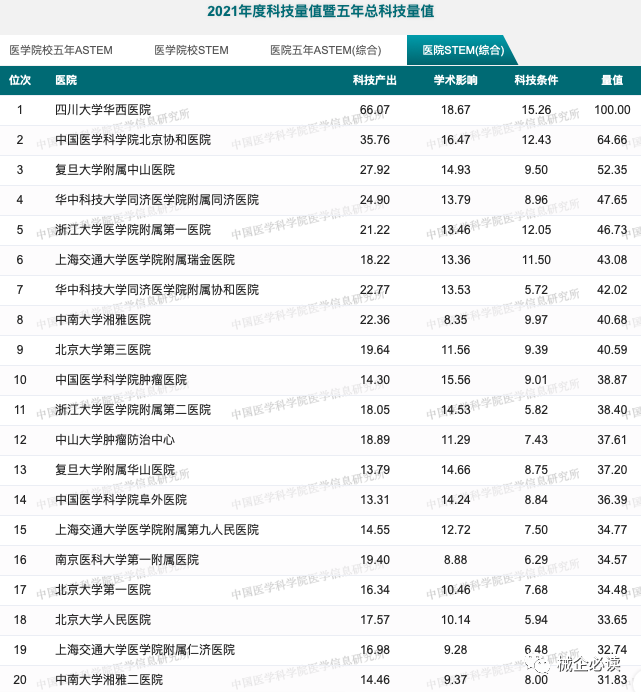This screenshot has width=641, height=692.
Task: Click the 38.87 量值 value
Action: (612, 380)
